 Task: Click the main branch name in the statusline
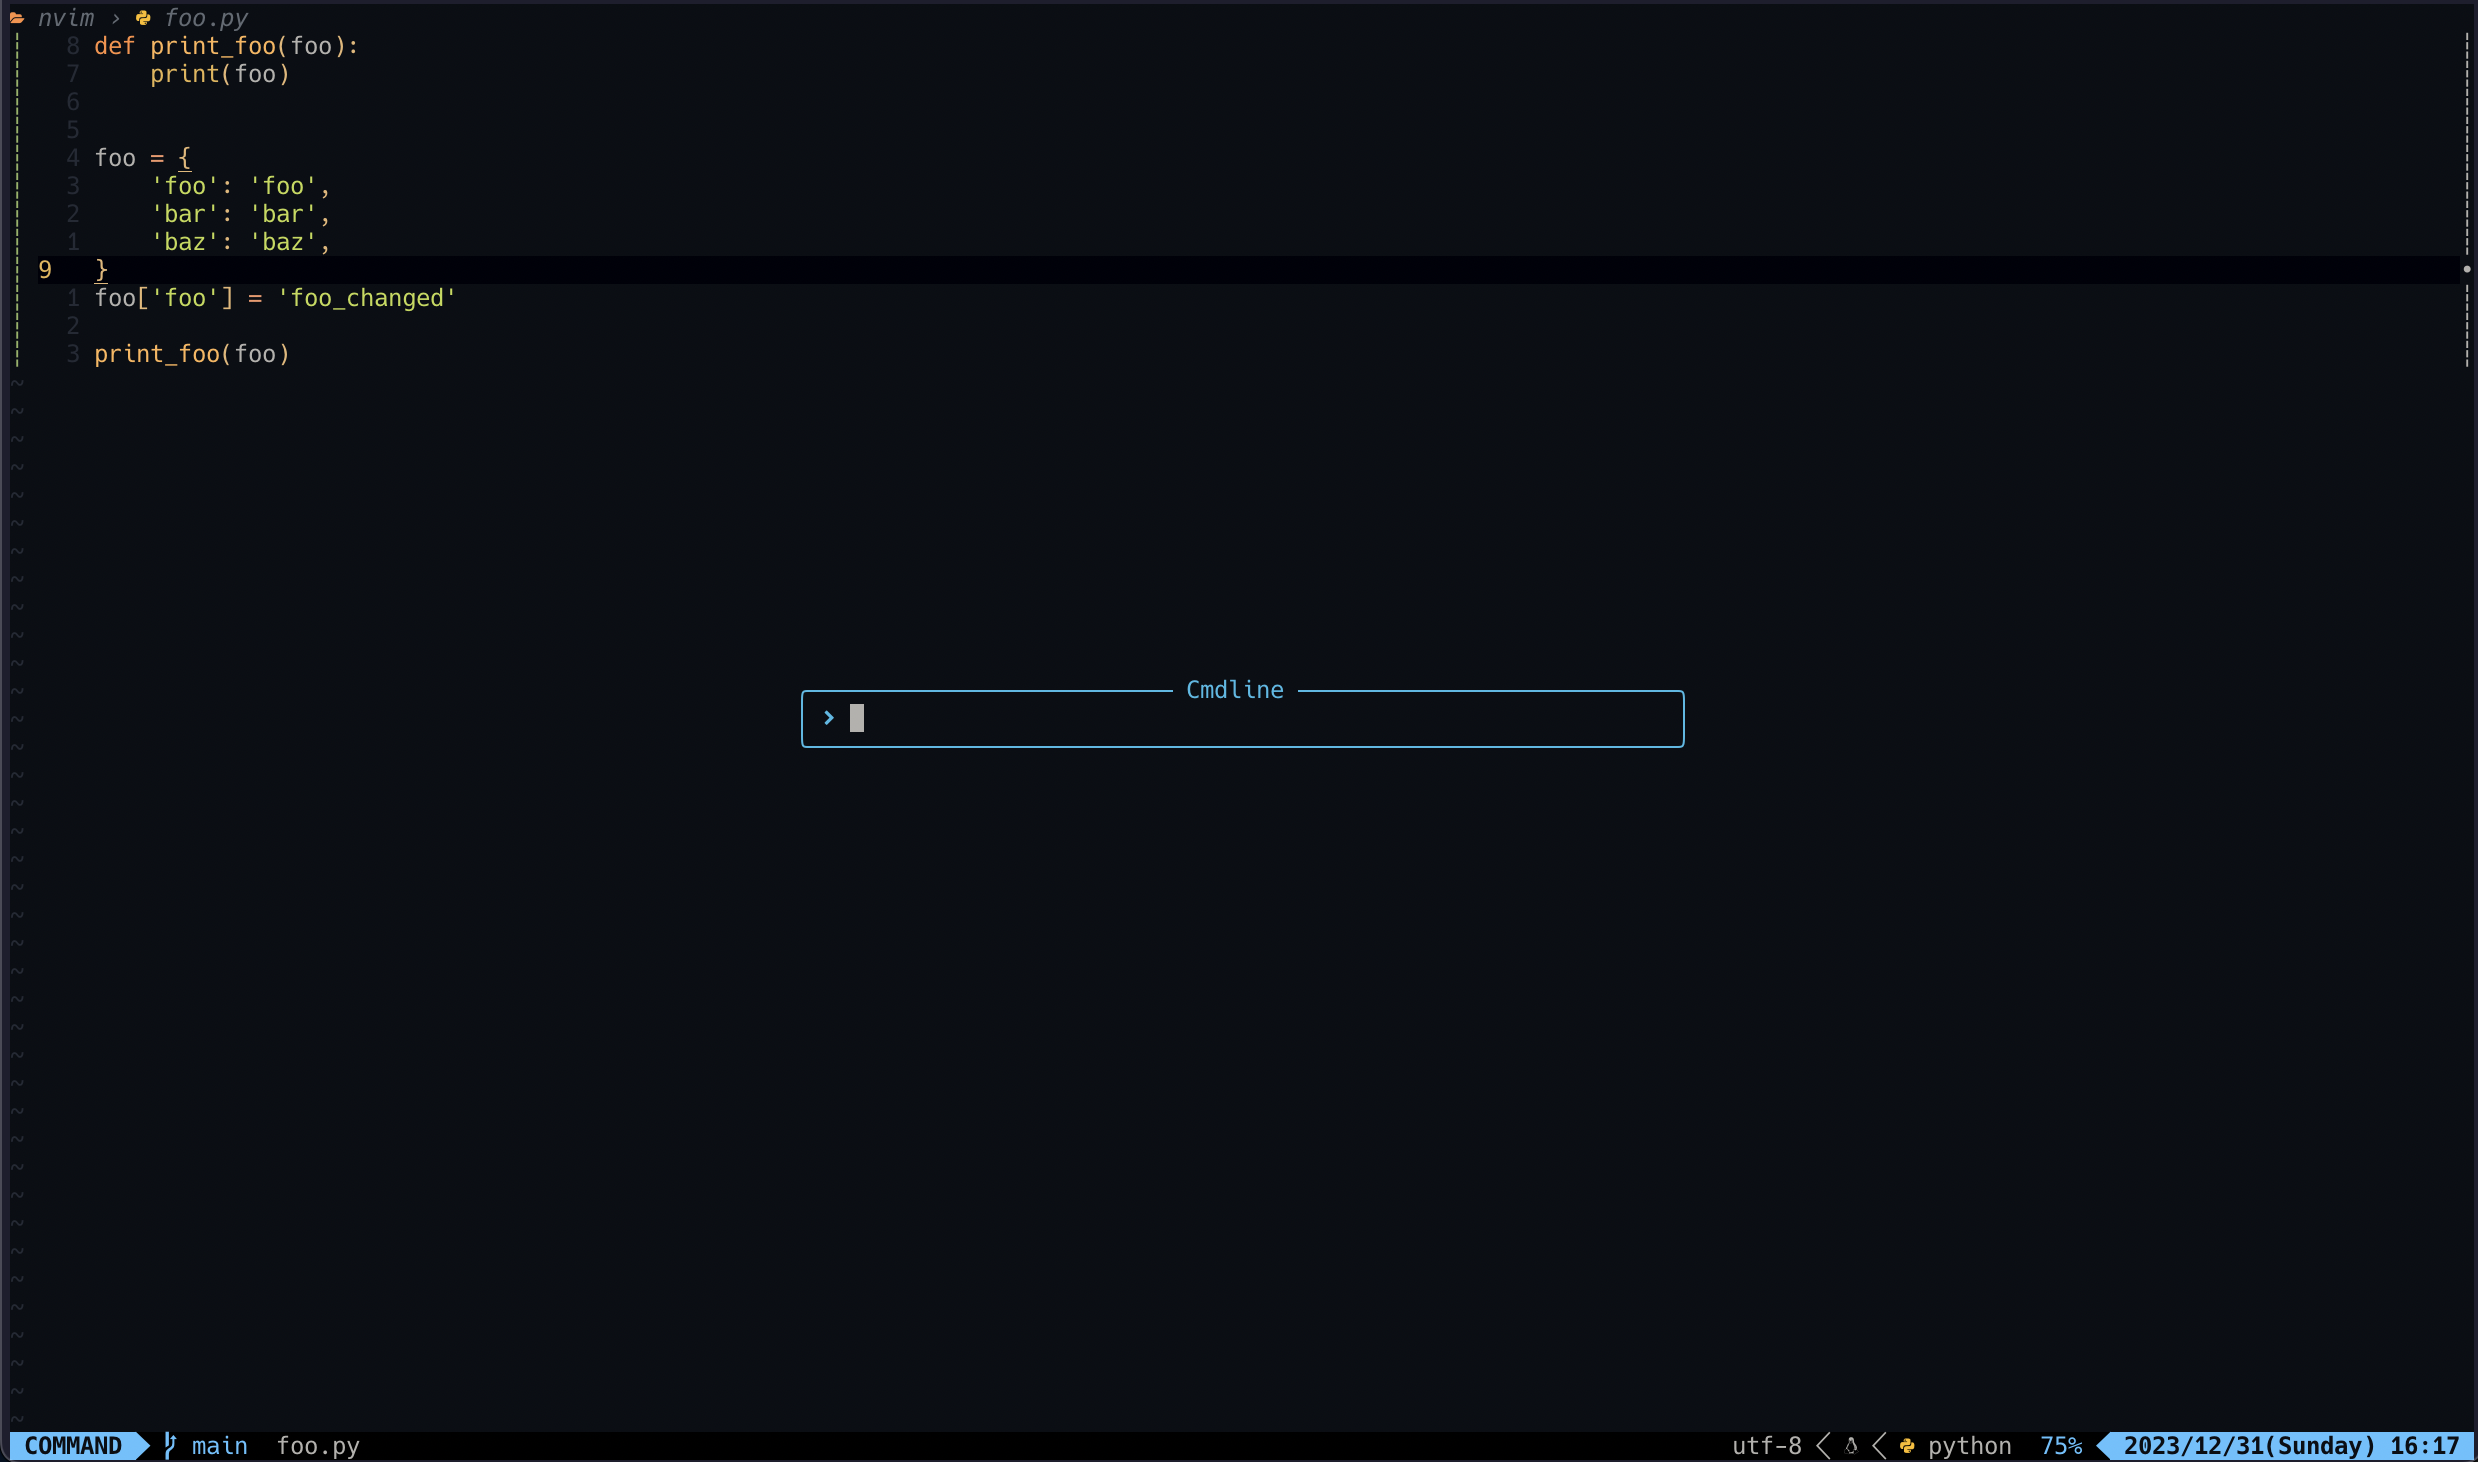click(219, 1445)
